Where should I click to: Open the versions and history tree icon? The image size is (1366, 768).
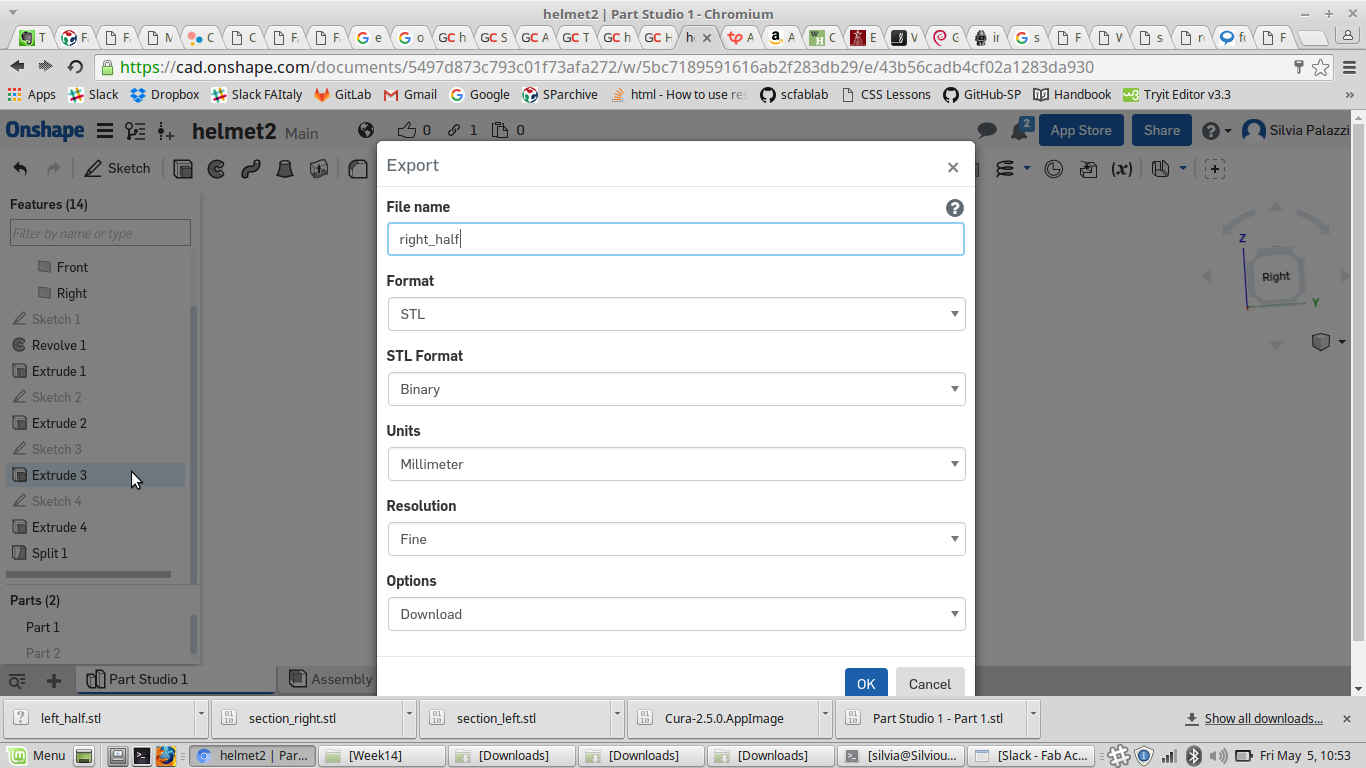point(135,131)
